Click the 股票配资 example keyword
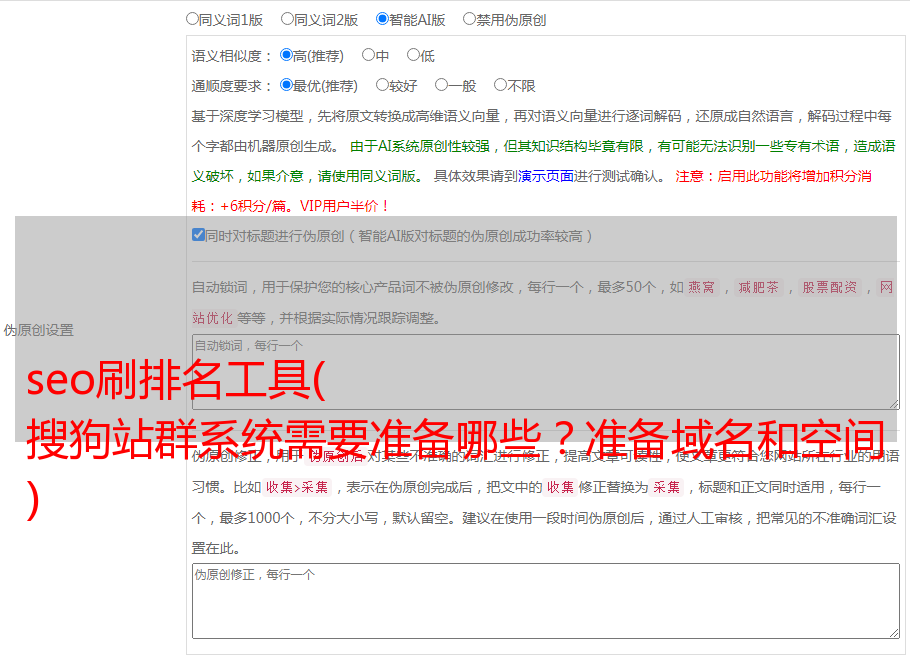Viewport: 911px width, 658px height. click(x=830, y=287)
